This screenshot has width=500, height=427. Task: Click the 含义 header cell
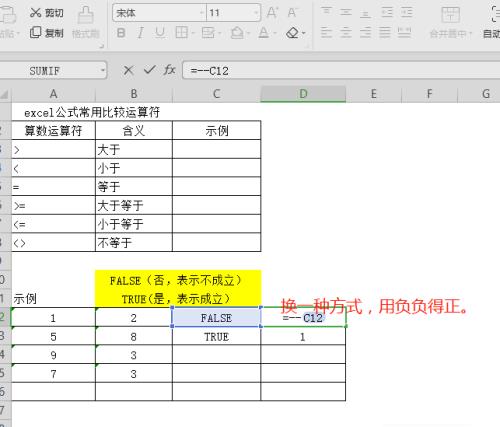pos(134,130)
